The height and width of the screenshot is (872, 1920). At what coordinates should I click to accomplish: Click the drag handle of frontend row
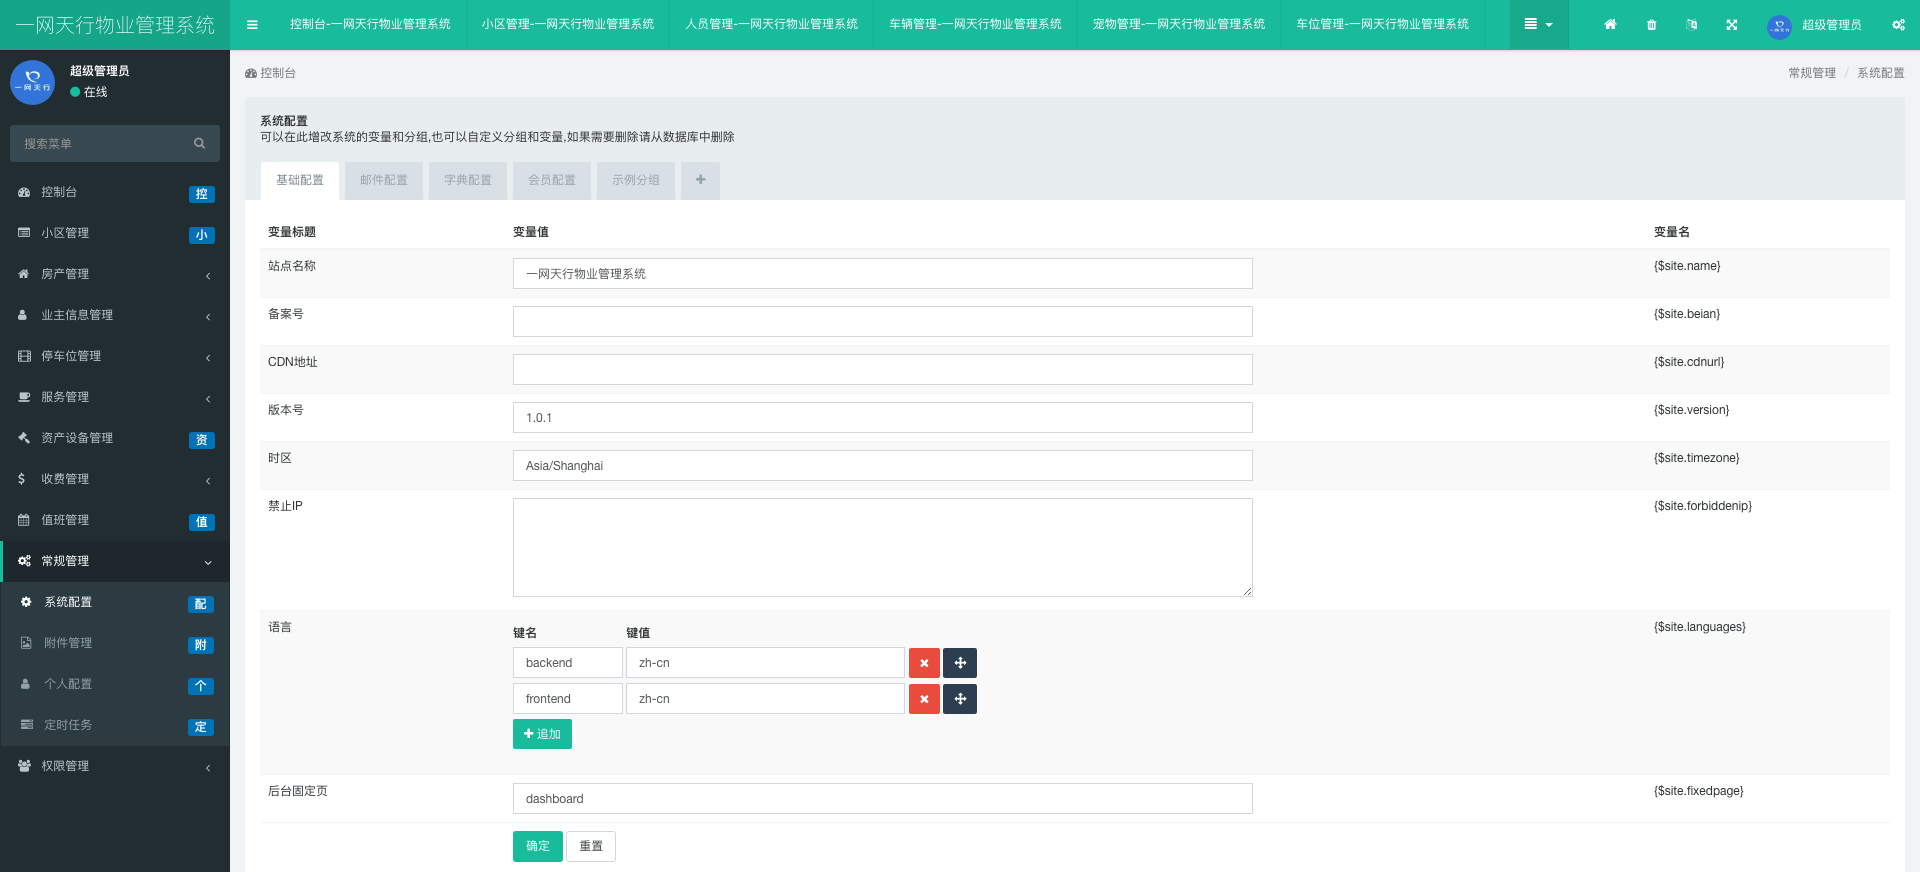(x=960, y=699)
